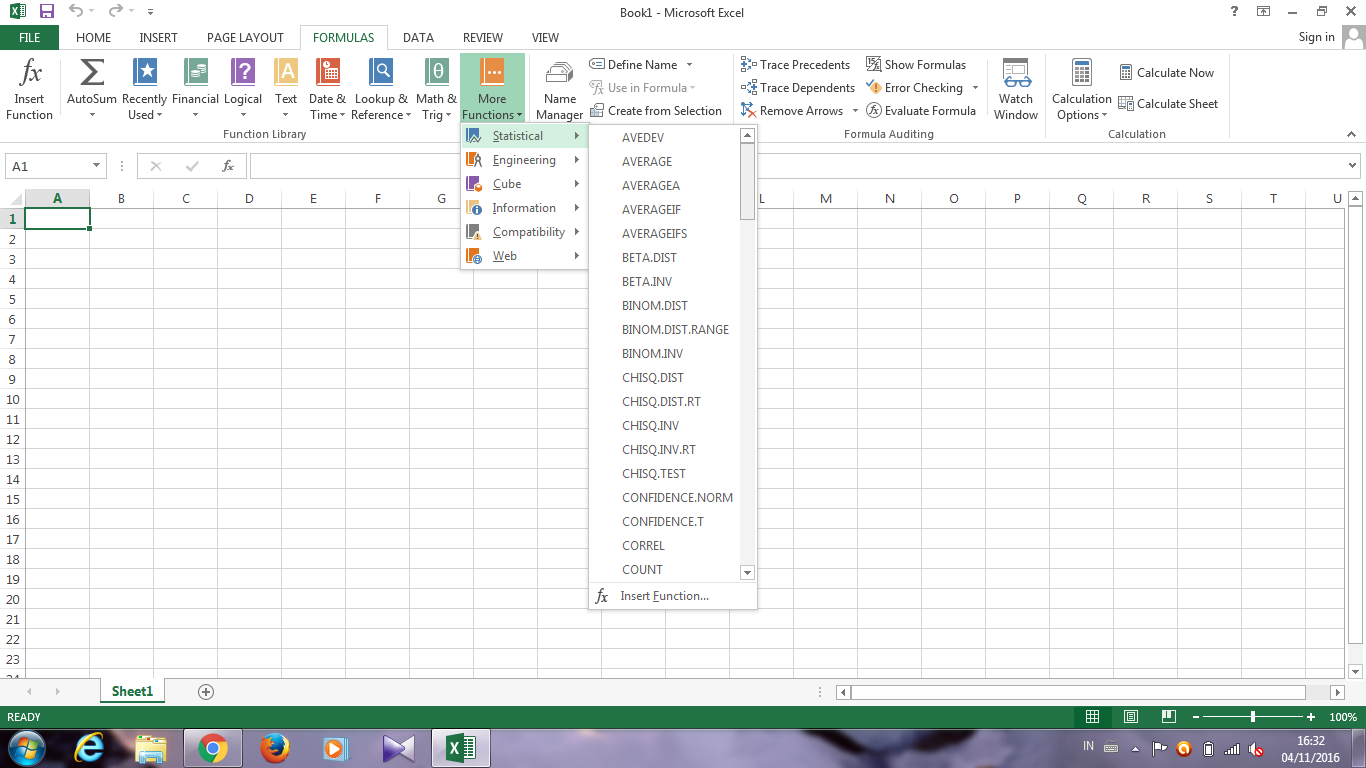Expand the Define Name dropdown arrow

pyautogui.click(x=689, y=65)
